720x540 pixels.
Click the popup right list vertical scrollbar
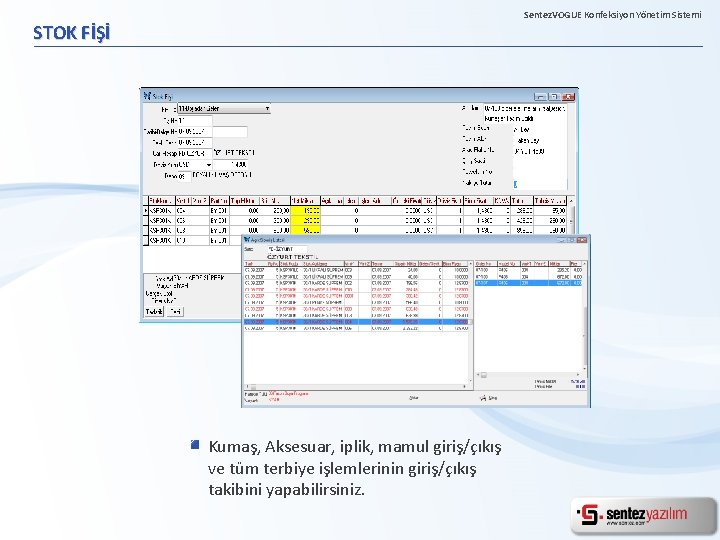pos(585,317)
